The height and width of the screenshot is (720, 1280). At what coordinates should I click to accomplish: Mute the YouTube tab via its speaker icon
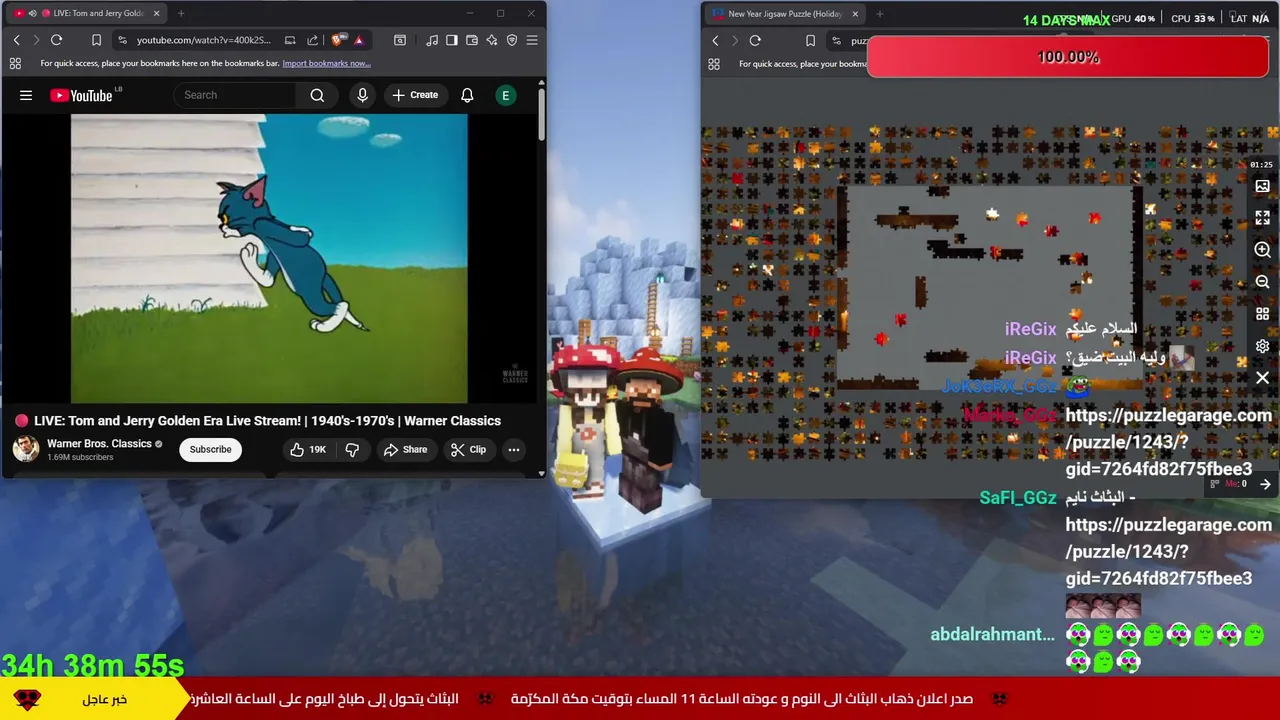(32, 13)
